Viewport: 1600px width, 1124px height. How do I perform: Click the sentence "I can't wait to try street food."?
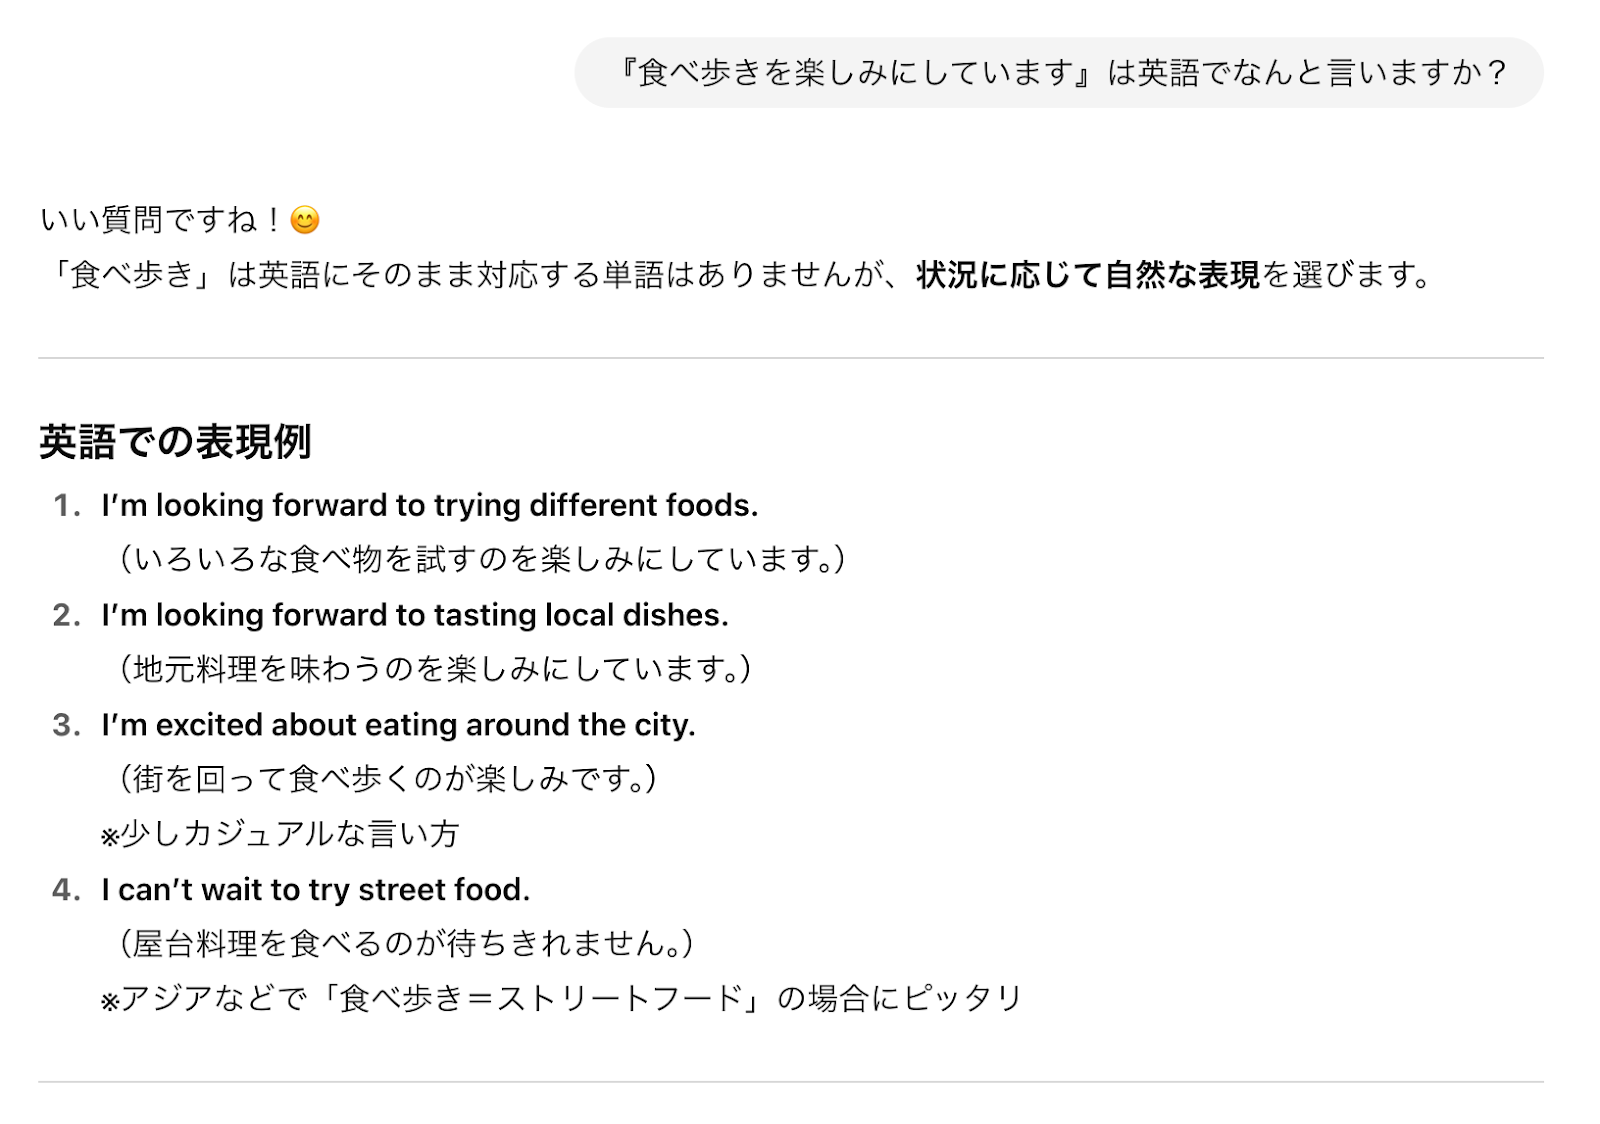tap(316, 890)
